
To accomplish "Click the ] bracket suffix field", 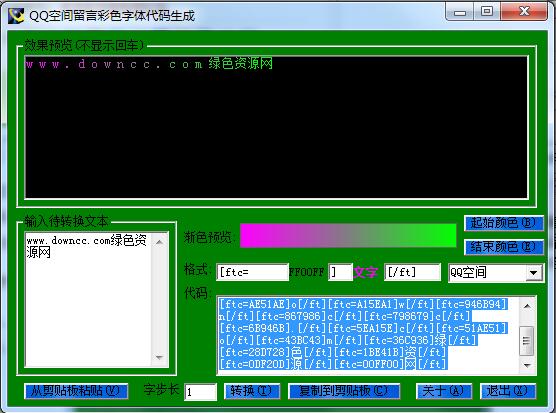I will tap(340, 272).
